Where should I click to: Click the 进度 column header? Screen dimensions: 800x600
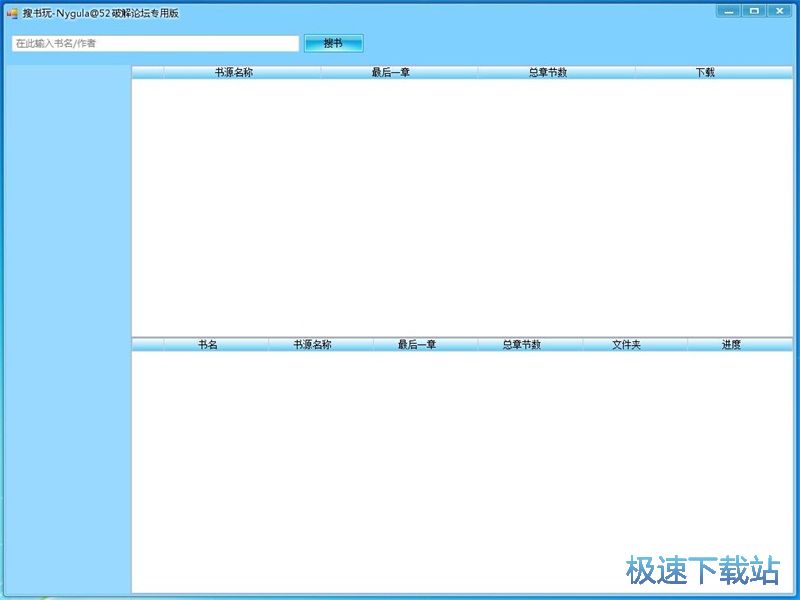pyautogui.click(x=740, y=345)
